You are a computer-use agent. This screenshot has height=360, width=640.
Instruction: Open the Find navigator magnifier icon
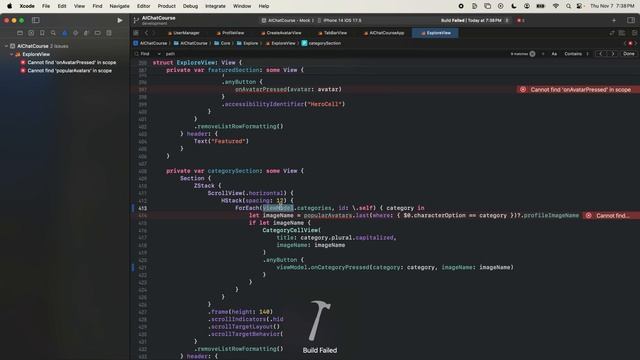(53, 33)
